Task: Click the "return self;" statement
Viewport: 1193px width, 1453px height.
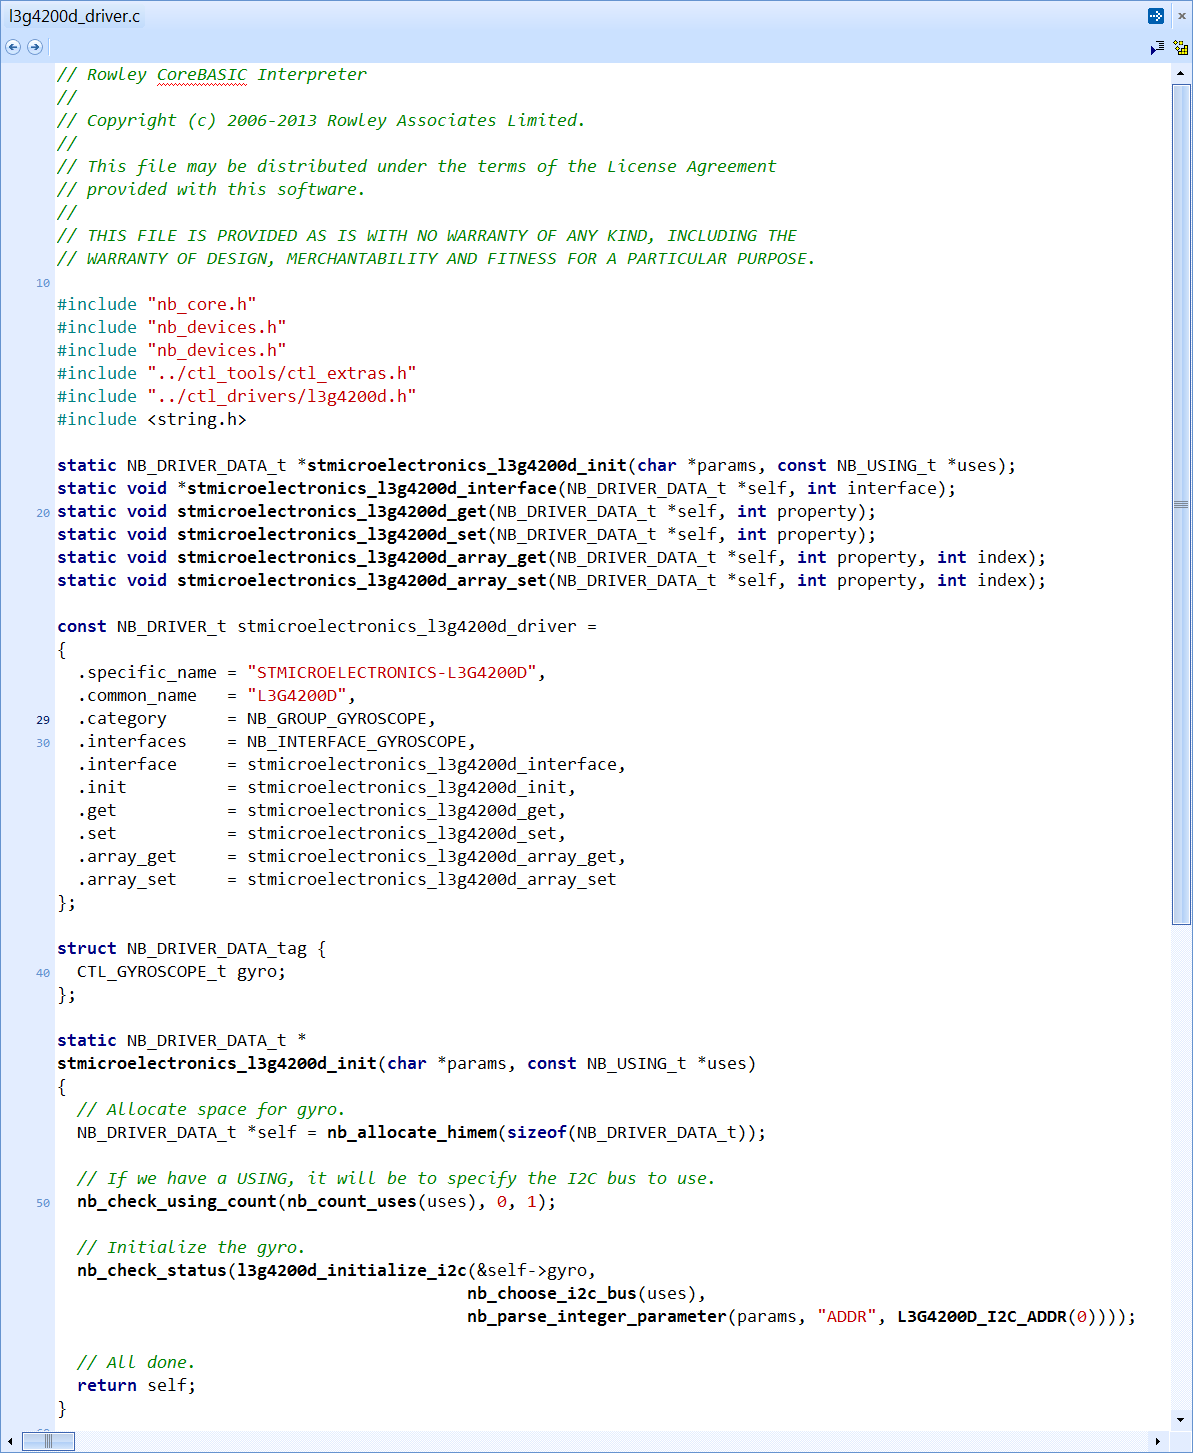Action: tap(137, 1385)
